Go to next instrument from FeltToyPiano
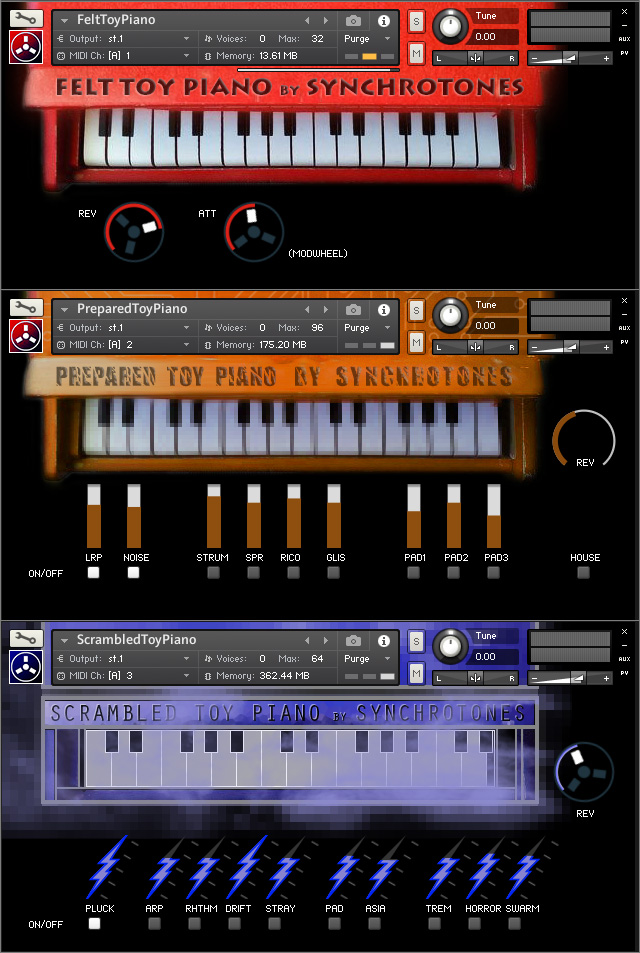 (326, 21)
